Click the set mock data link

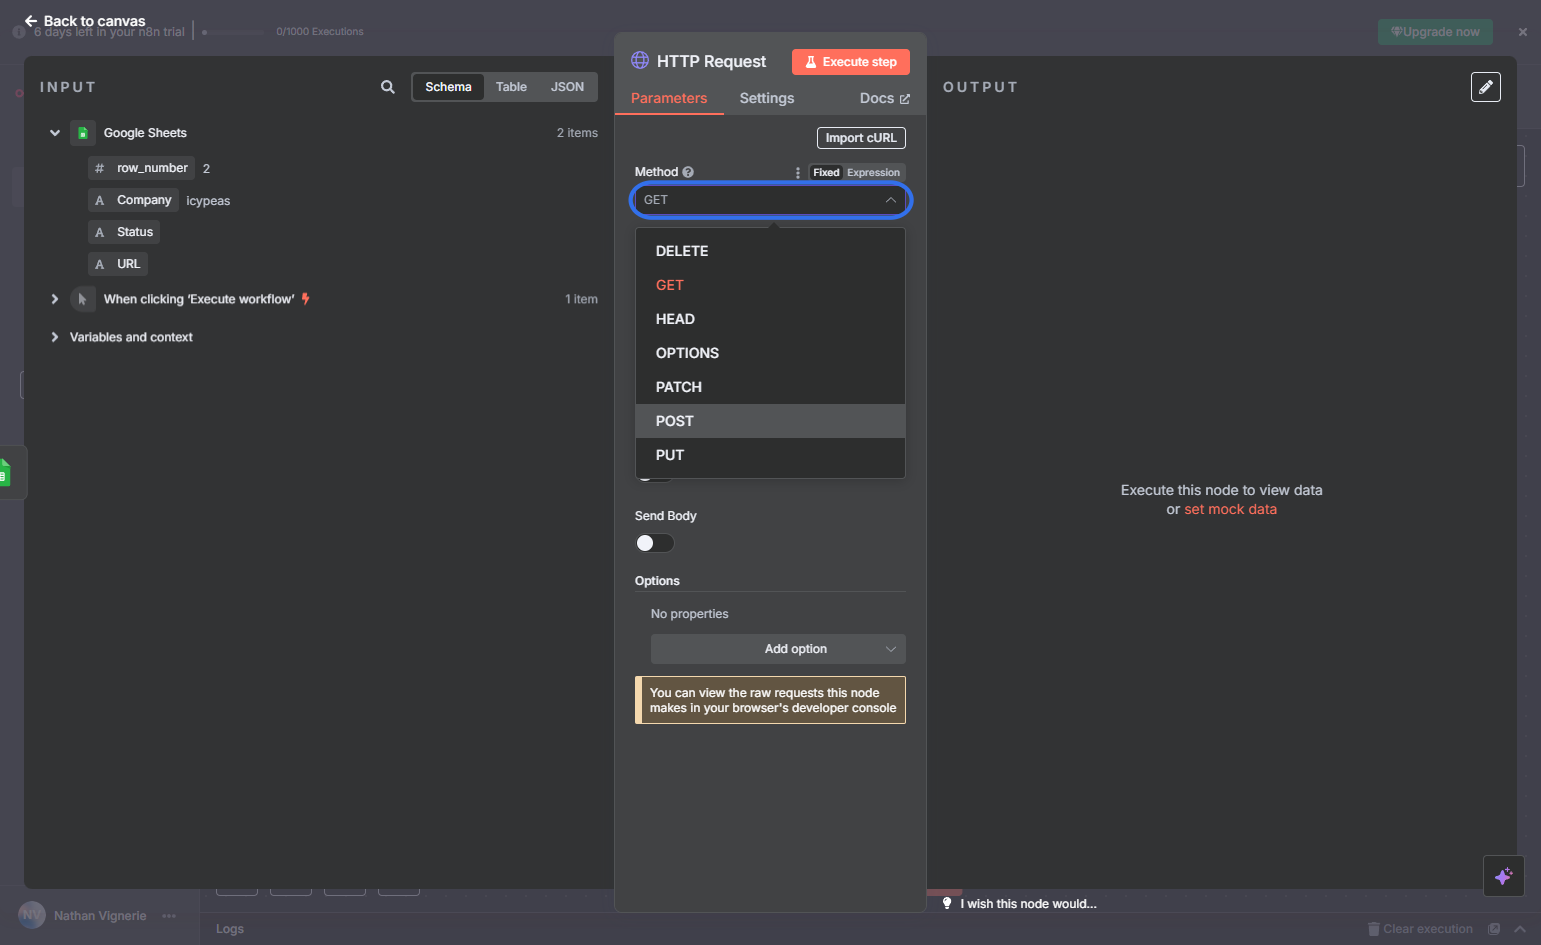pyautogui.click(x=1230, y=509)
